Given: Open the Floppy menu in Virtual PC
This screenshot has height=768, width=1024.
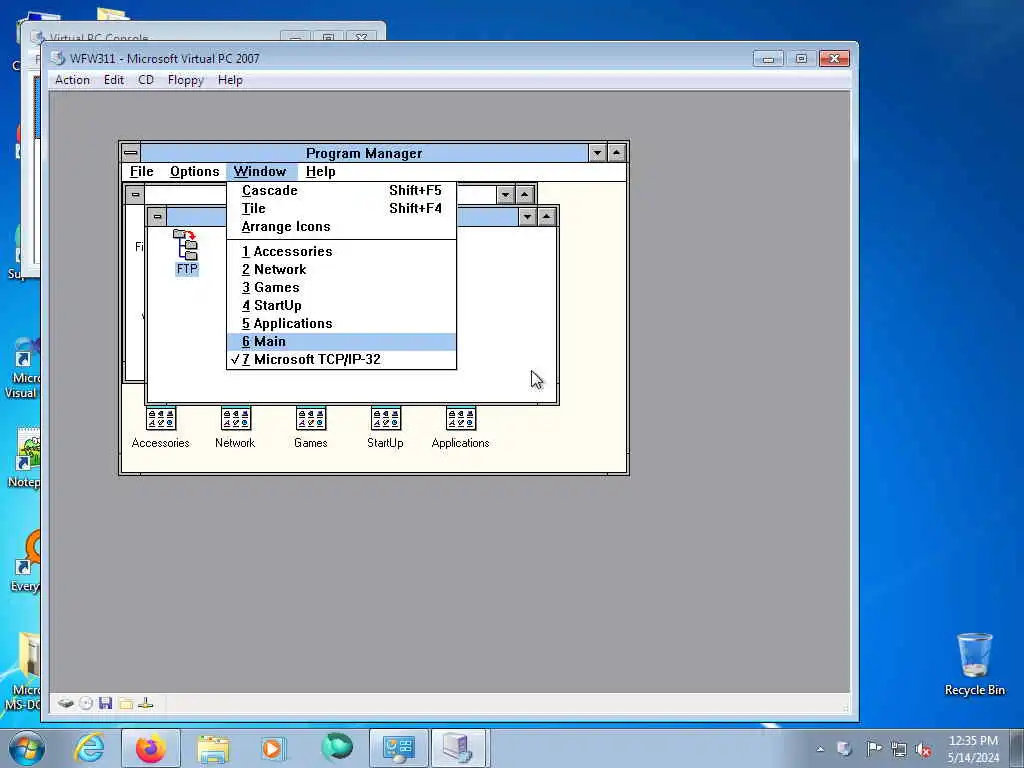Looking at the screenshot, I should click(x=185, y=80).
